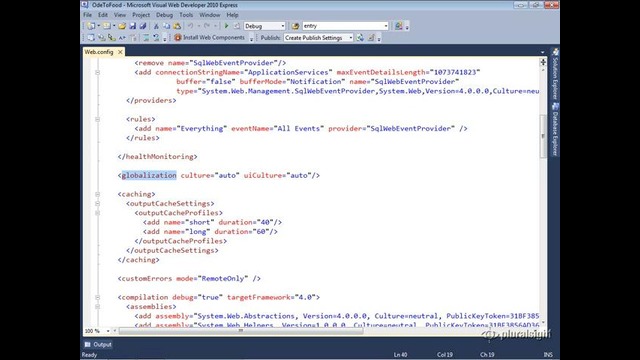This screenshot has width=640, height=360.
Task: Collapse the caching element outline
Action: [x=97, y=194]
